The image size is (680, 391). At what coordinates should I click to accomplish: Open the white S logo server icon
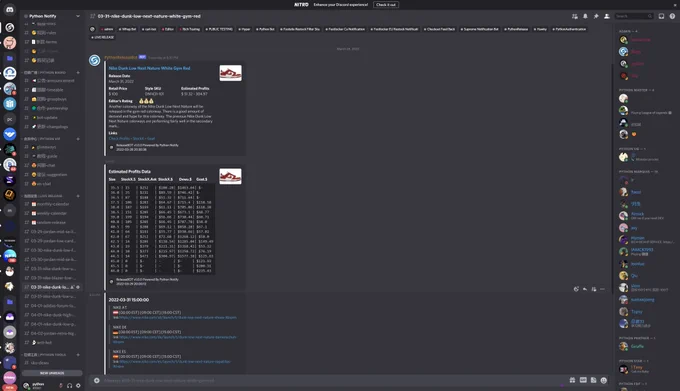point(10,27)
